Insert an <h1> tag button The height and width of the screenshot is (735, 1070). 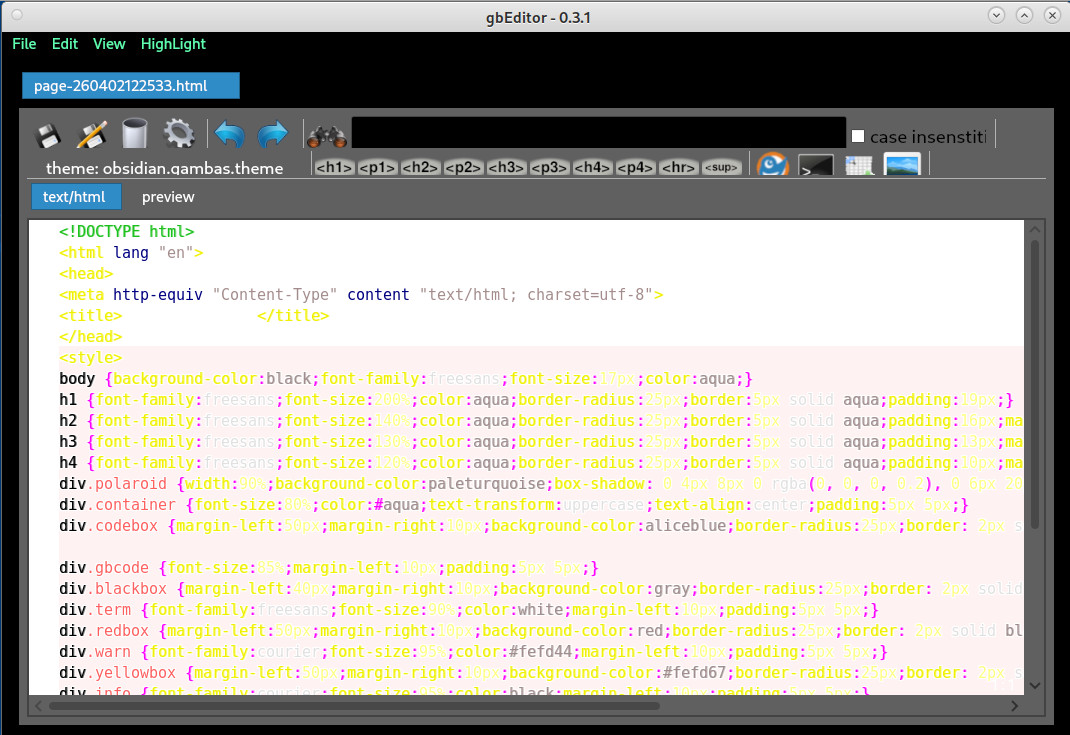pyautogui.click(x=334, y=168)
